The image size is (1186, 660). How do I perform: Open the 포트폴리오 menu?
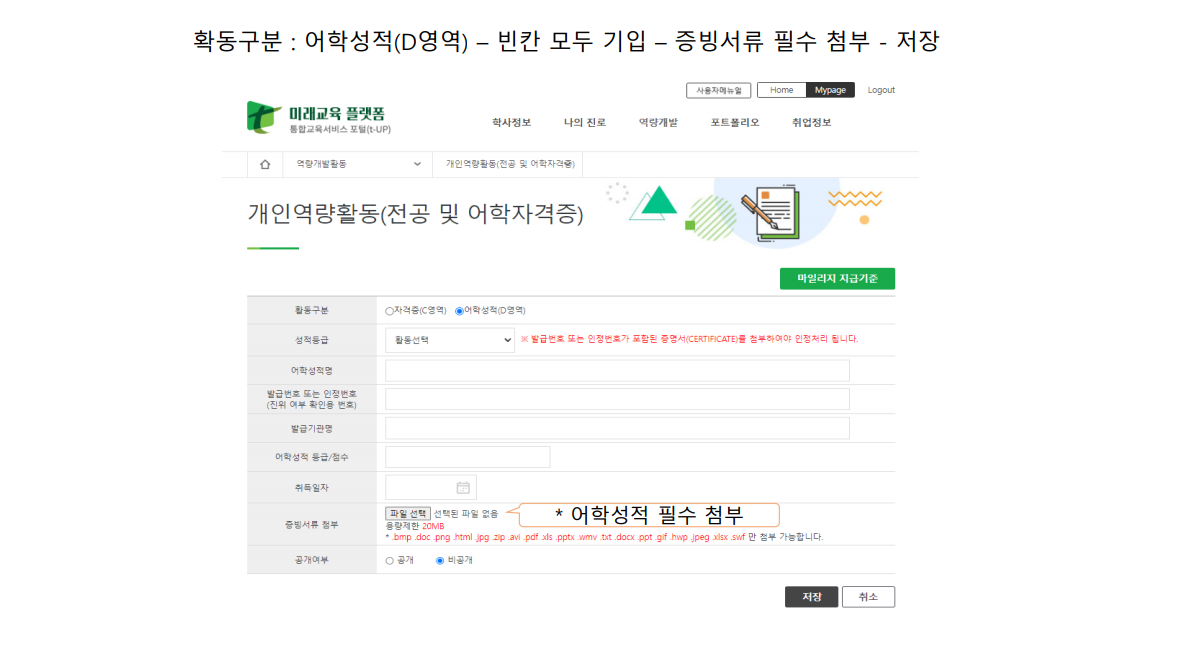coord(735,123)
